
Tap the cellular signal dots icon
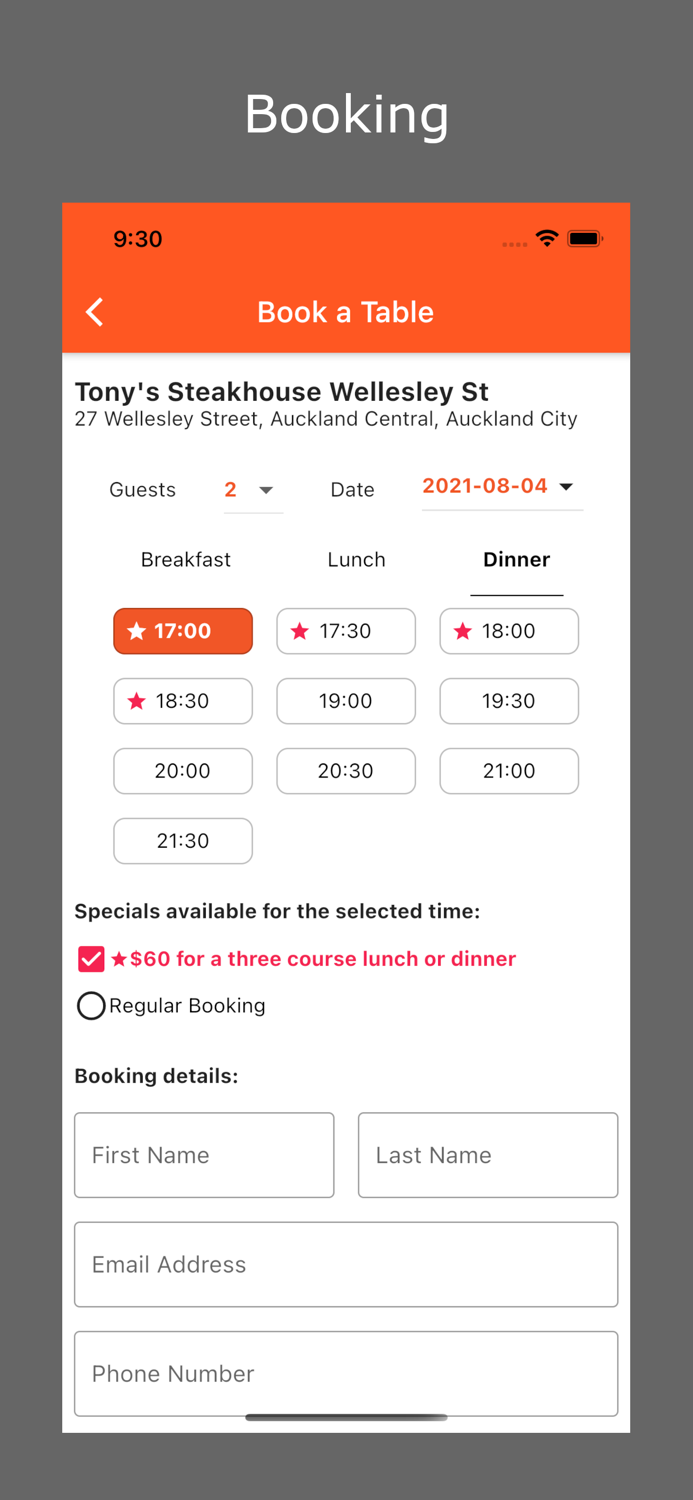(x=513, y=242)
